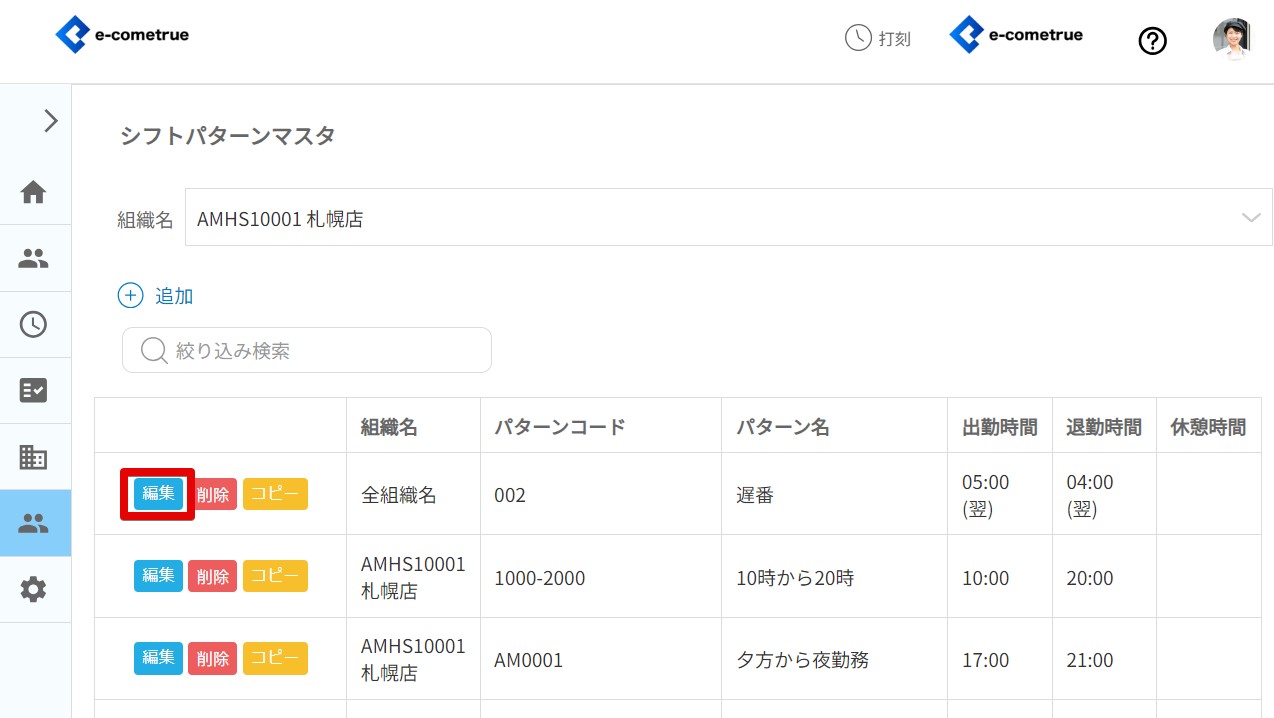1274x718 pixels.
Task: Click the clock icon in sidebar
Action: [34, 324]
